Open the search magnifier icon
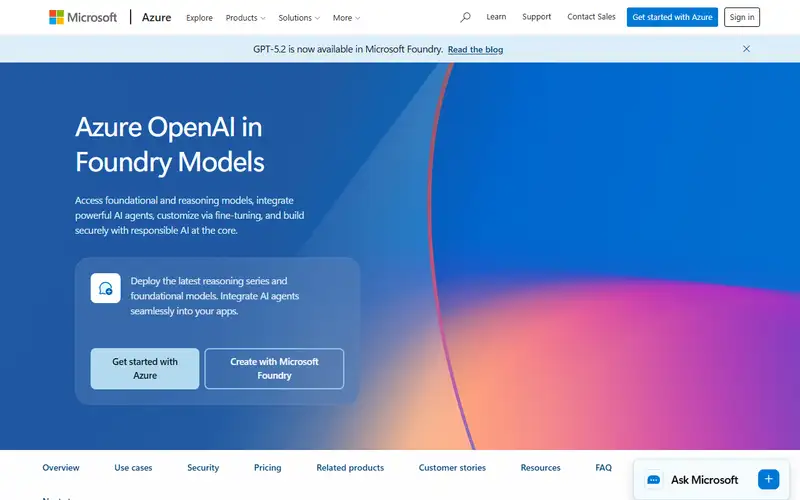This screenshot has height=500, width=800. (x=465, y=17)
